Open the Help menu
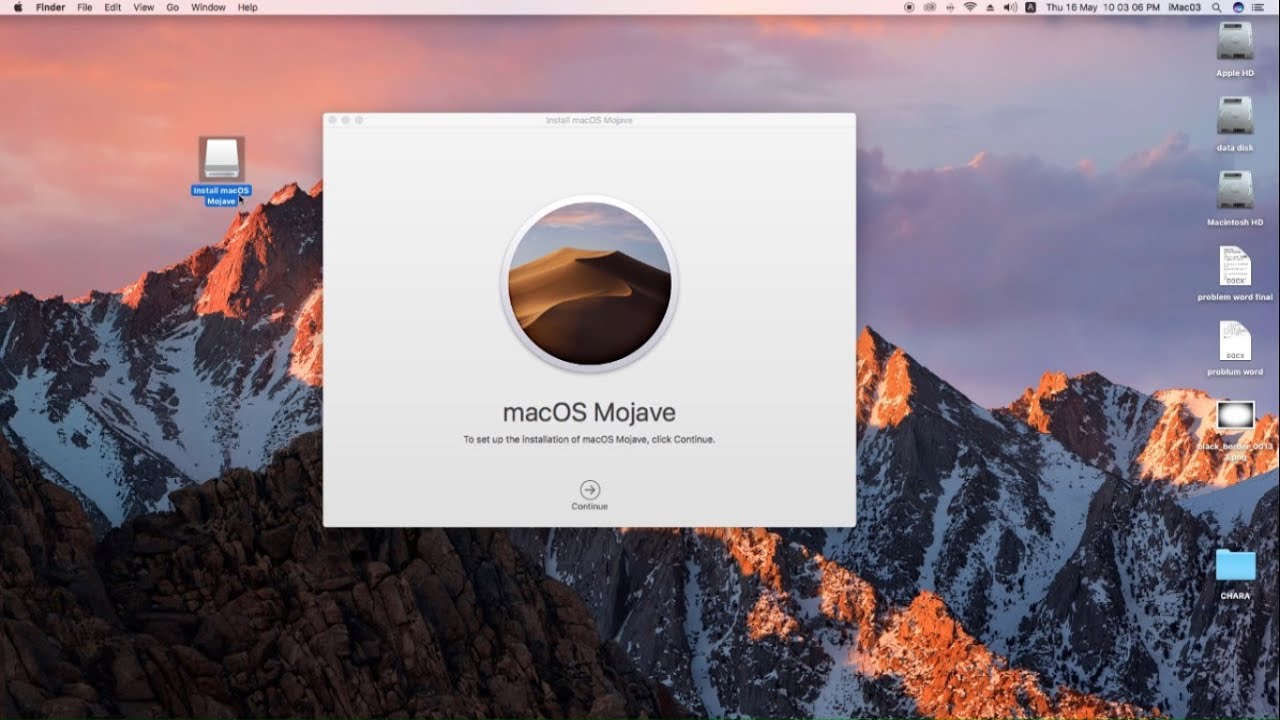 247,7
